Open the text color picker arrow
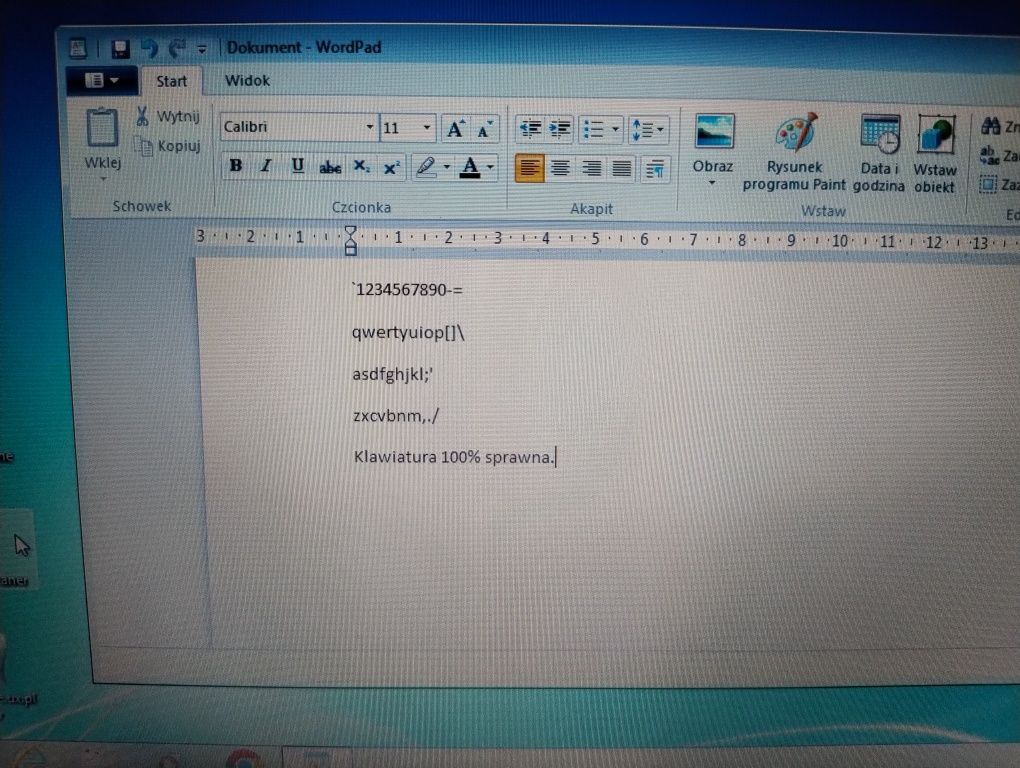The image size is (1020, 768). (490, 167)
